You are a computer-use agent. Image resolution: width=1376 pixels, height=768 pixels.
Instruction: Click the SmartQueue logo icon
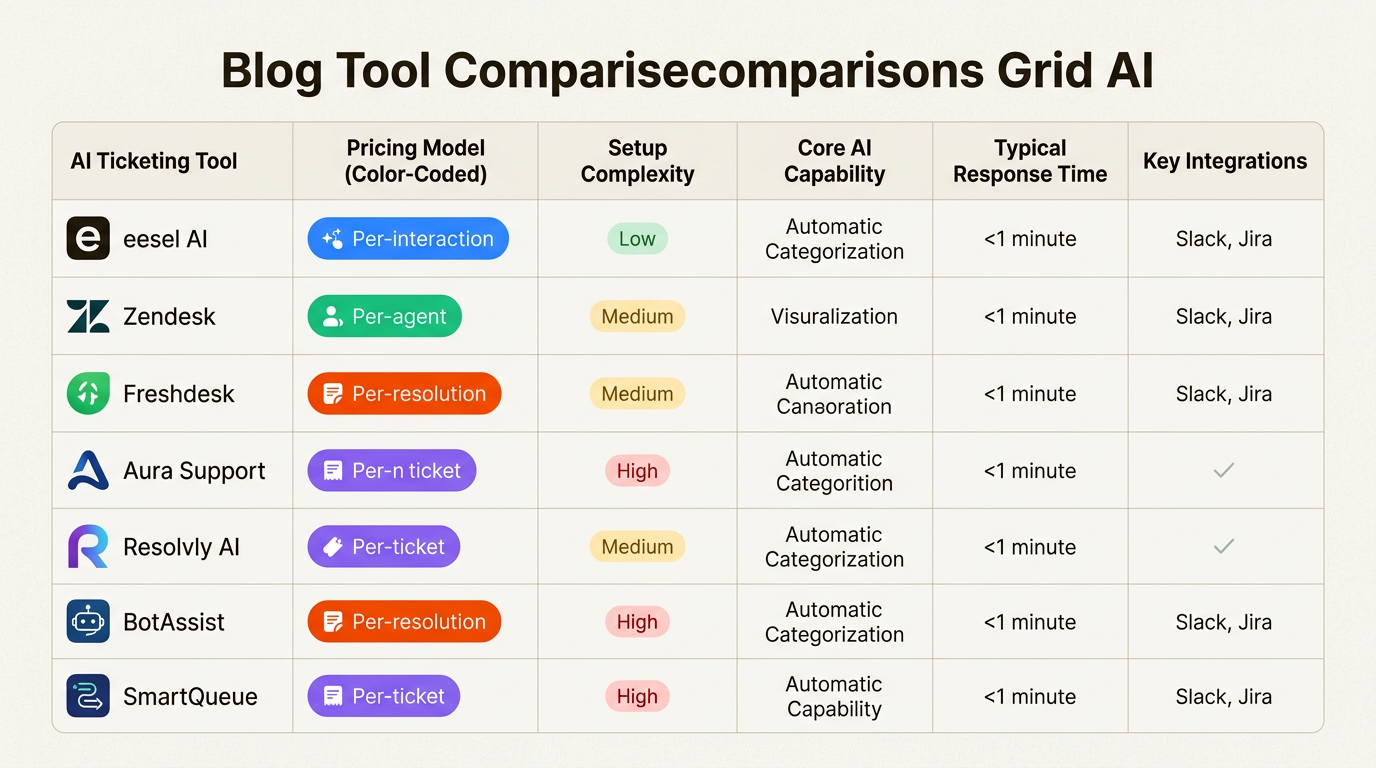point(88,697)
